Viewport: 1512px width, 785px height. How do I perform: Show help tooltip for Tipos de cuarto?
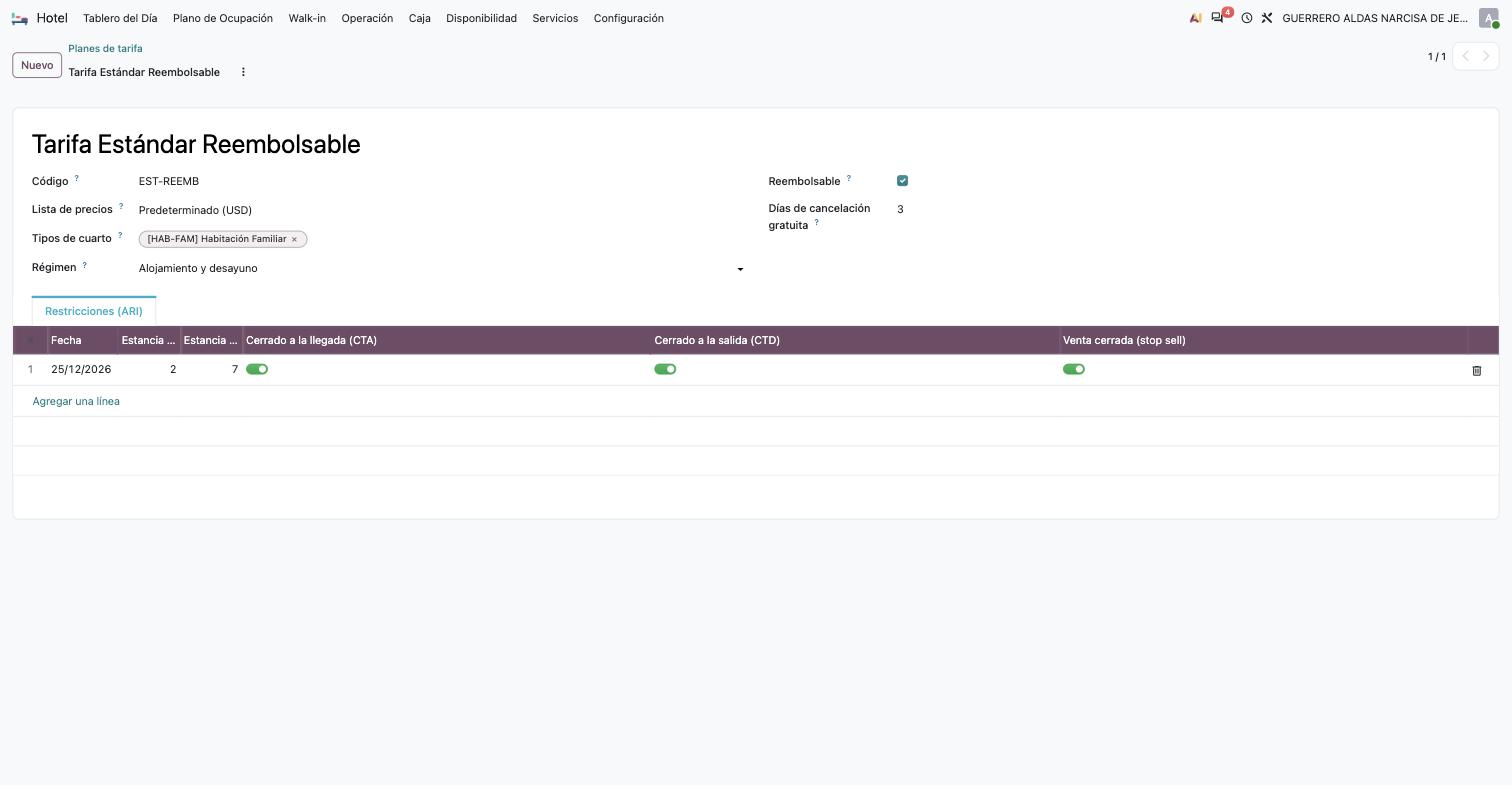tap(120, 235)
